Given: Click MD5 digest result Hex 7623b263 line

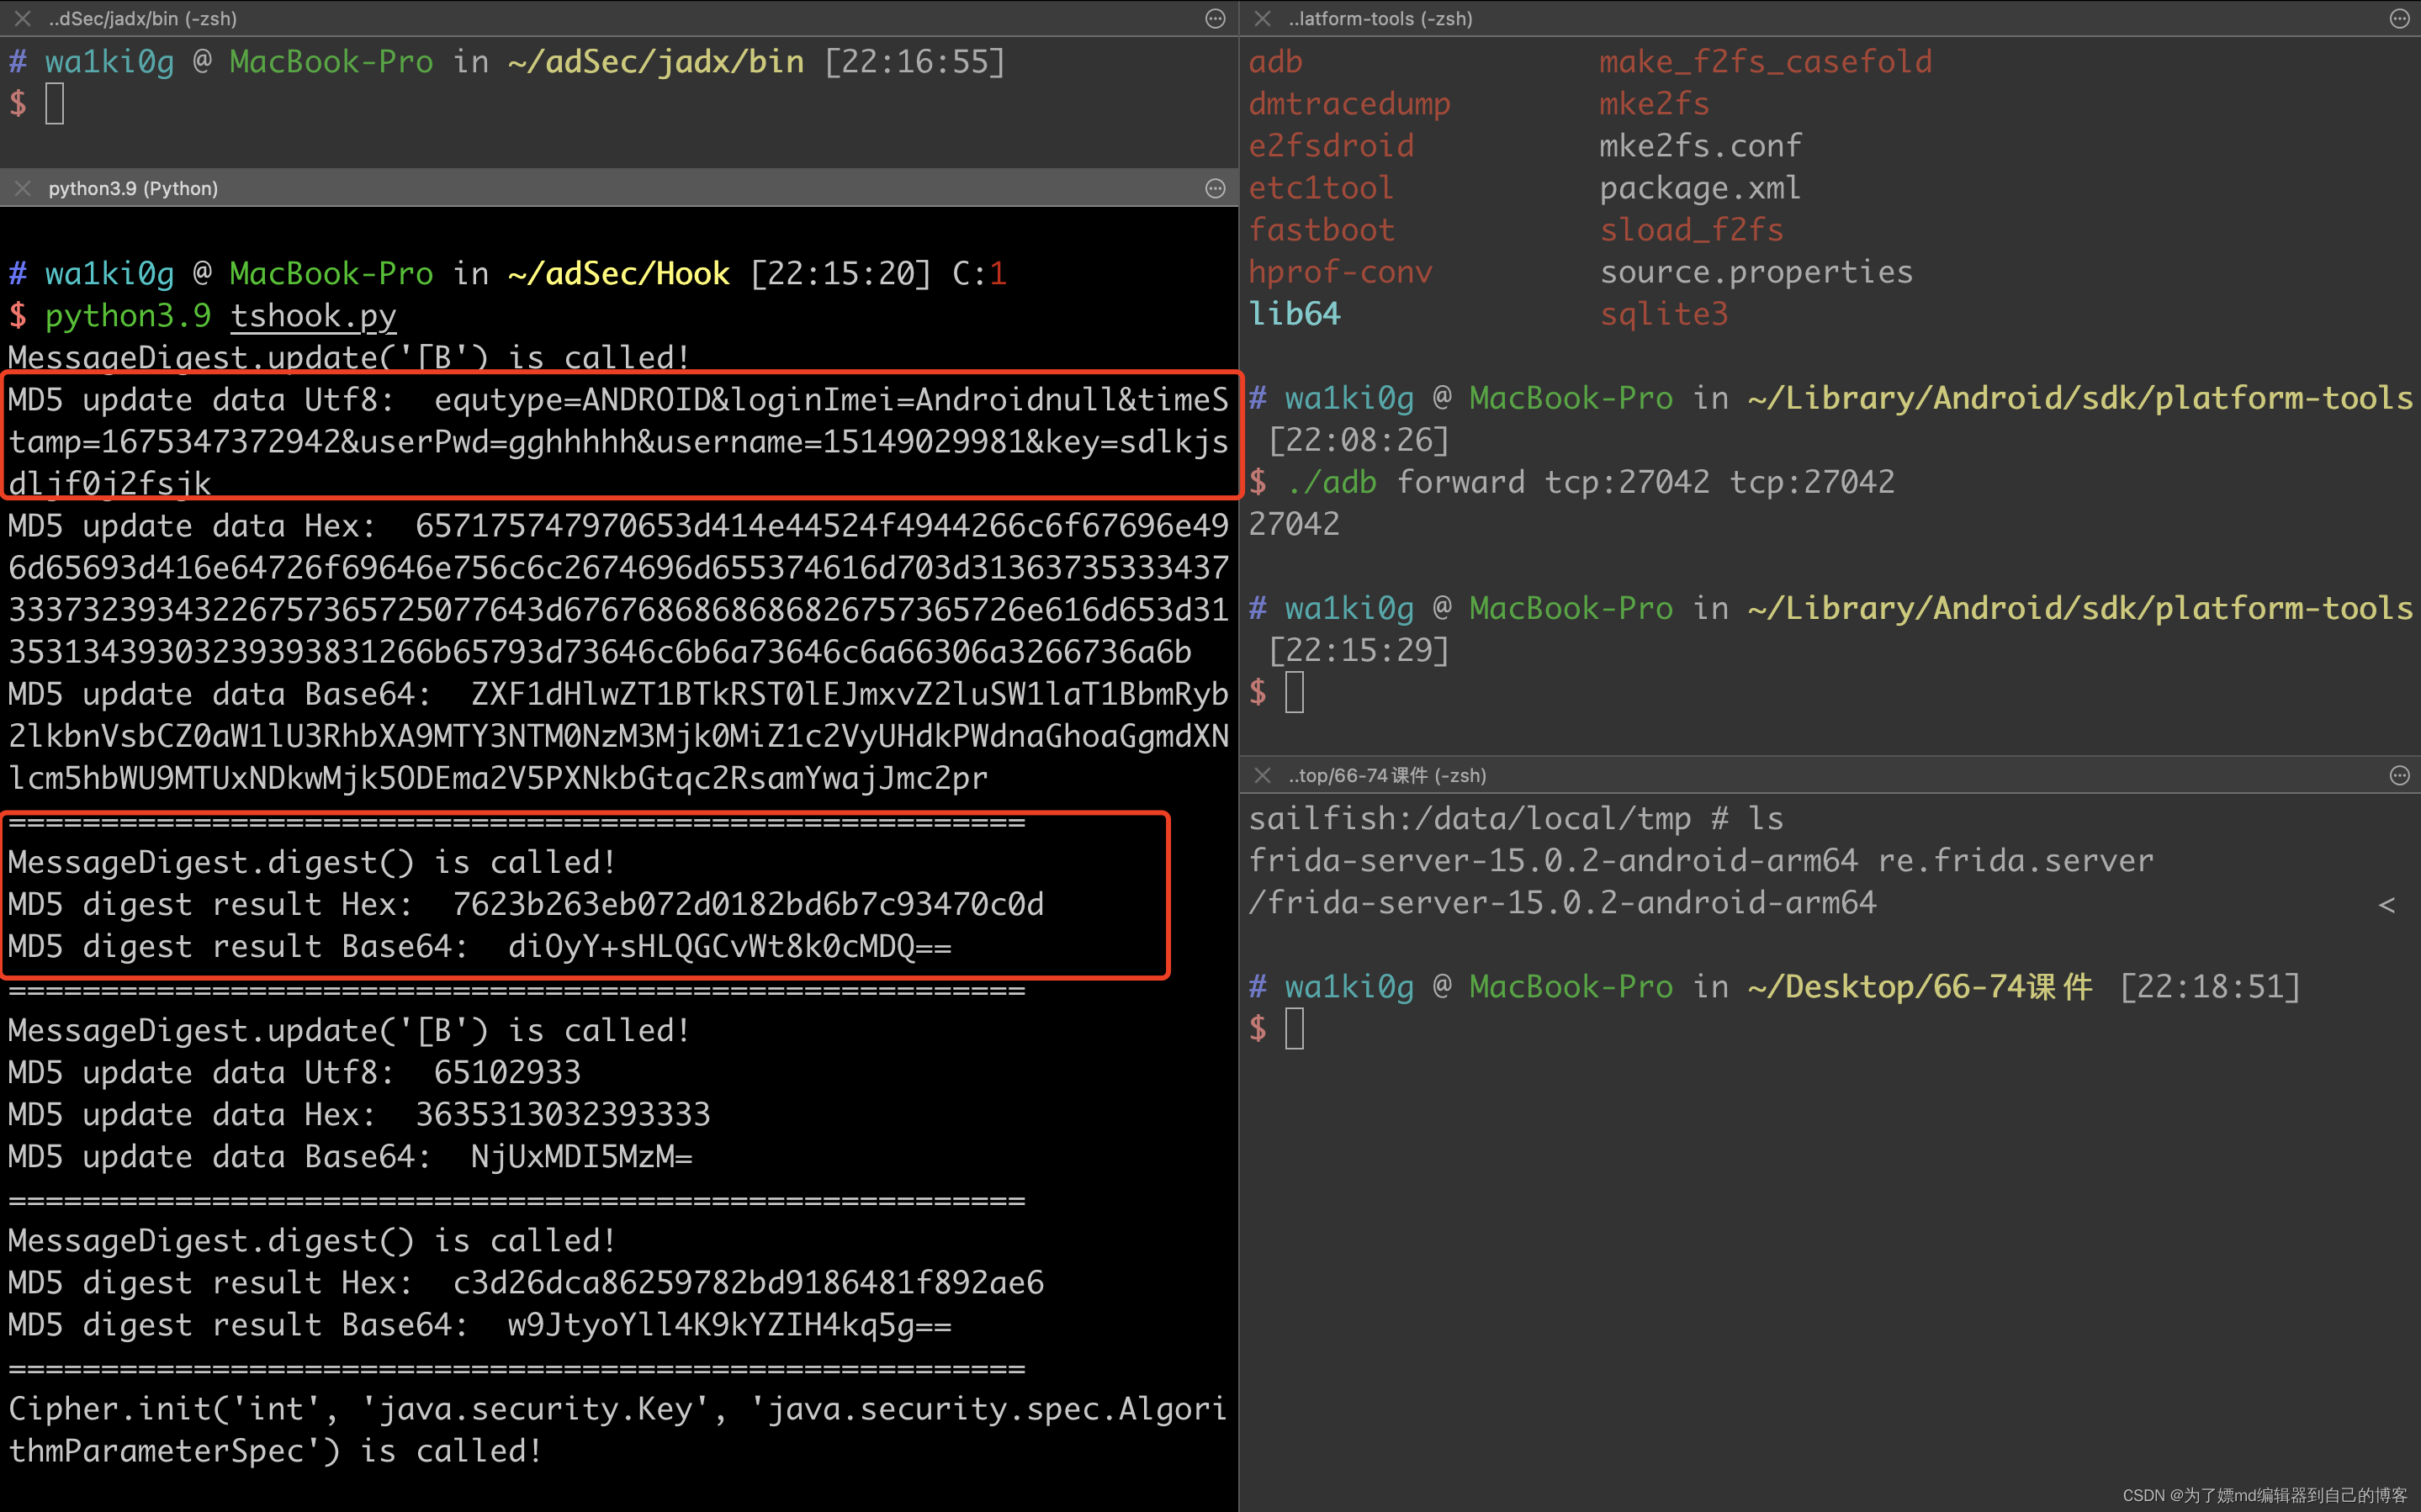Looking at the screenshot, I should point(526,904).
